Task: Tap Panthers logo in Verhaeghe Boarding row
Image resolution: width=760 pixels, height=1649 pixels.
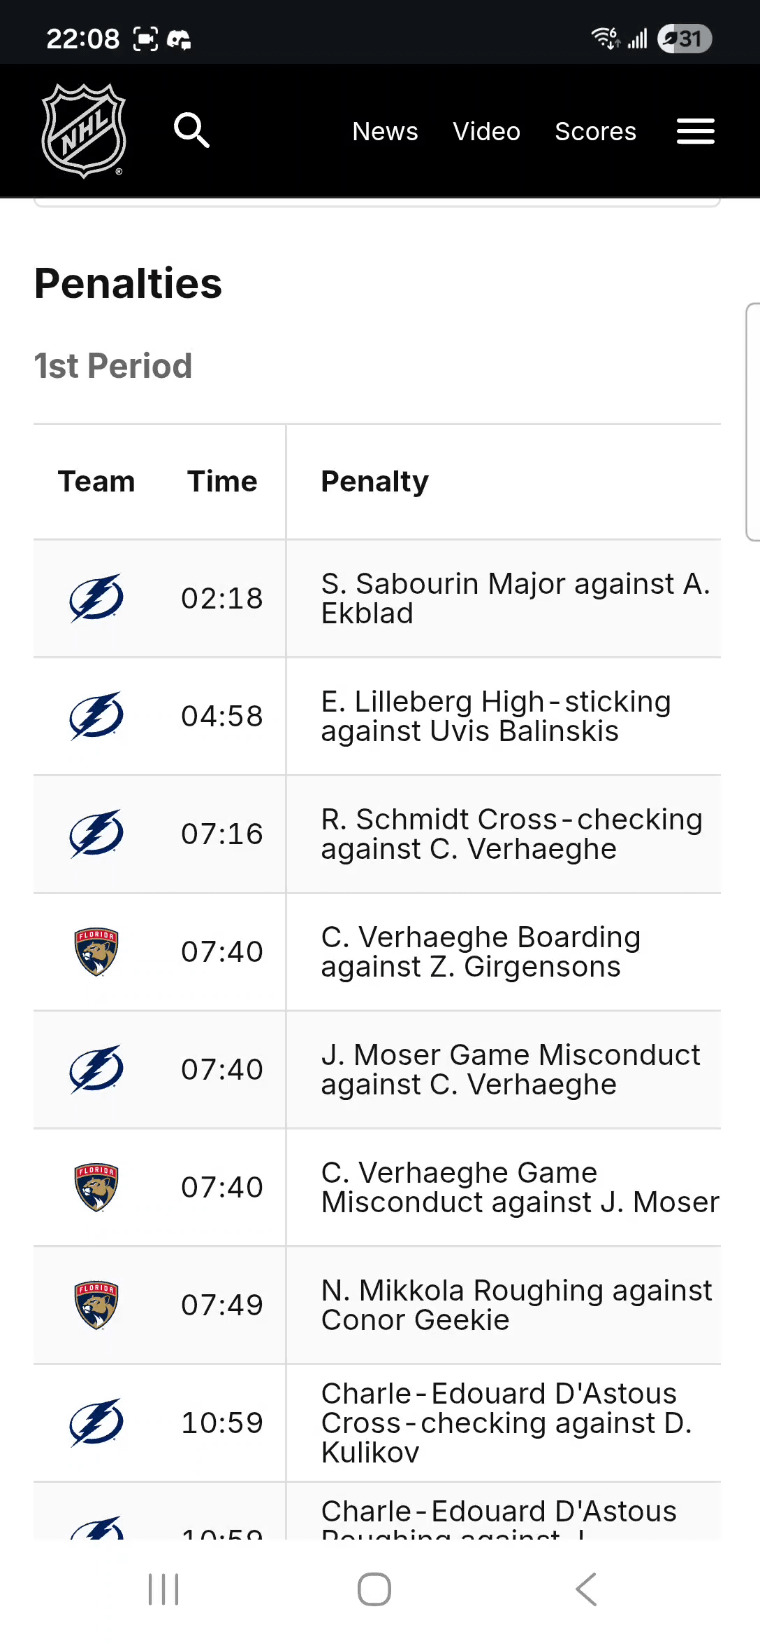Action: click(x=96, y=951)
